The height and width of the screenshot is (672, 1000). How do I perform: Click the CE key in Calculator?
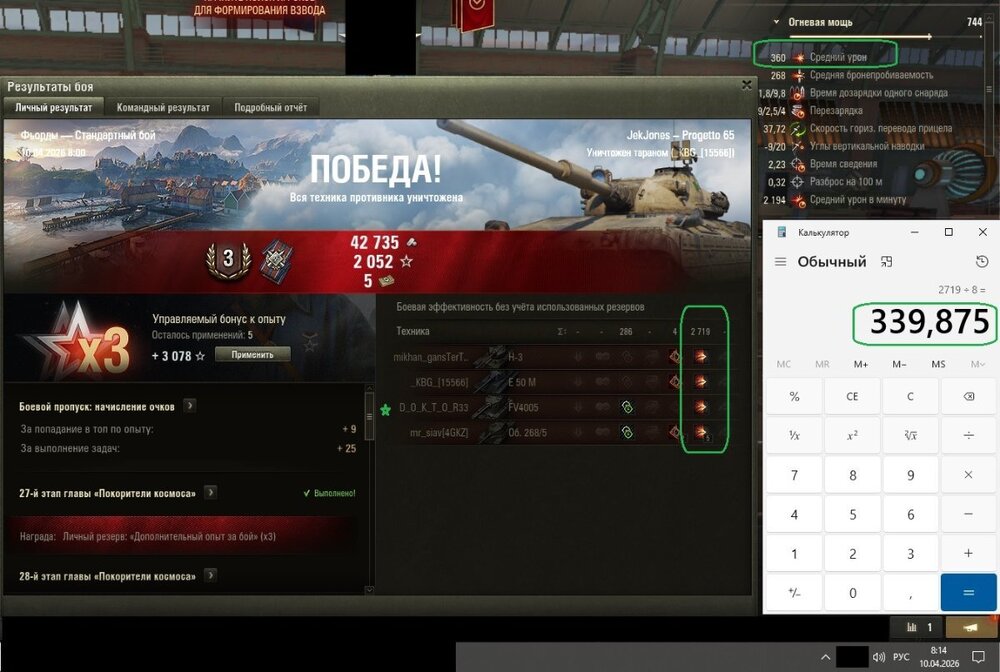point(852,396)
